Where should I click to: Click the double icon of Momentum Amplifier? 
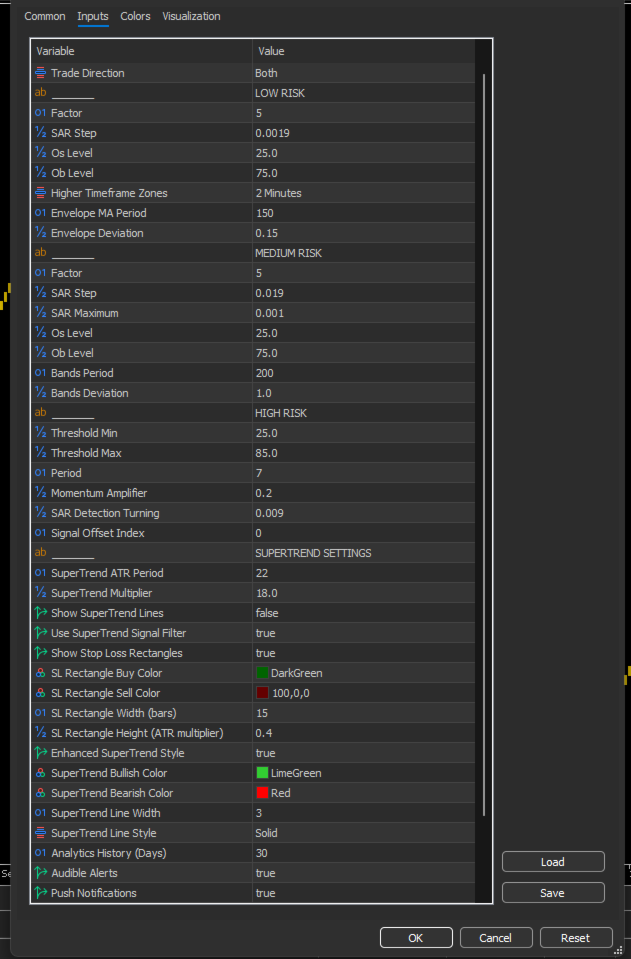[40, 493]
